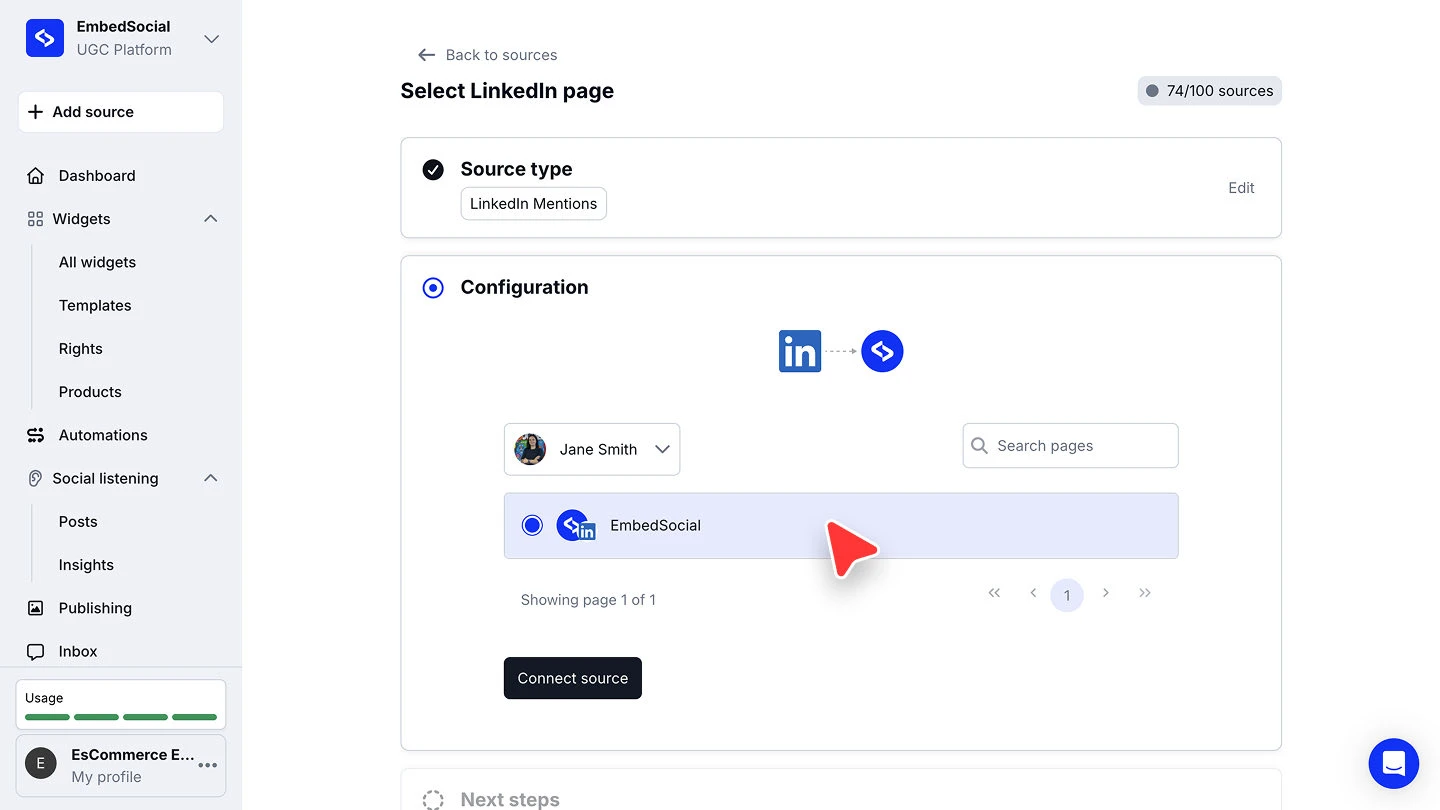Open the Jane Smith account dropdown
Screen dimensions: 1440x810
point(592,449)
